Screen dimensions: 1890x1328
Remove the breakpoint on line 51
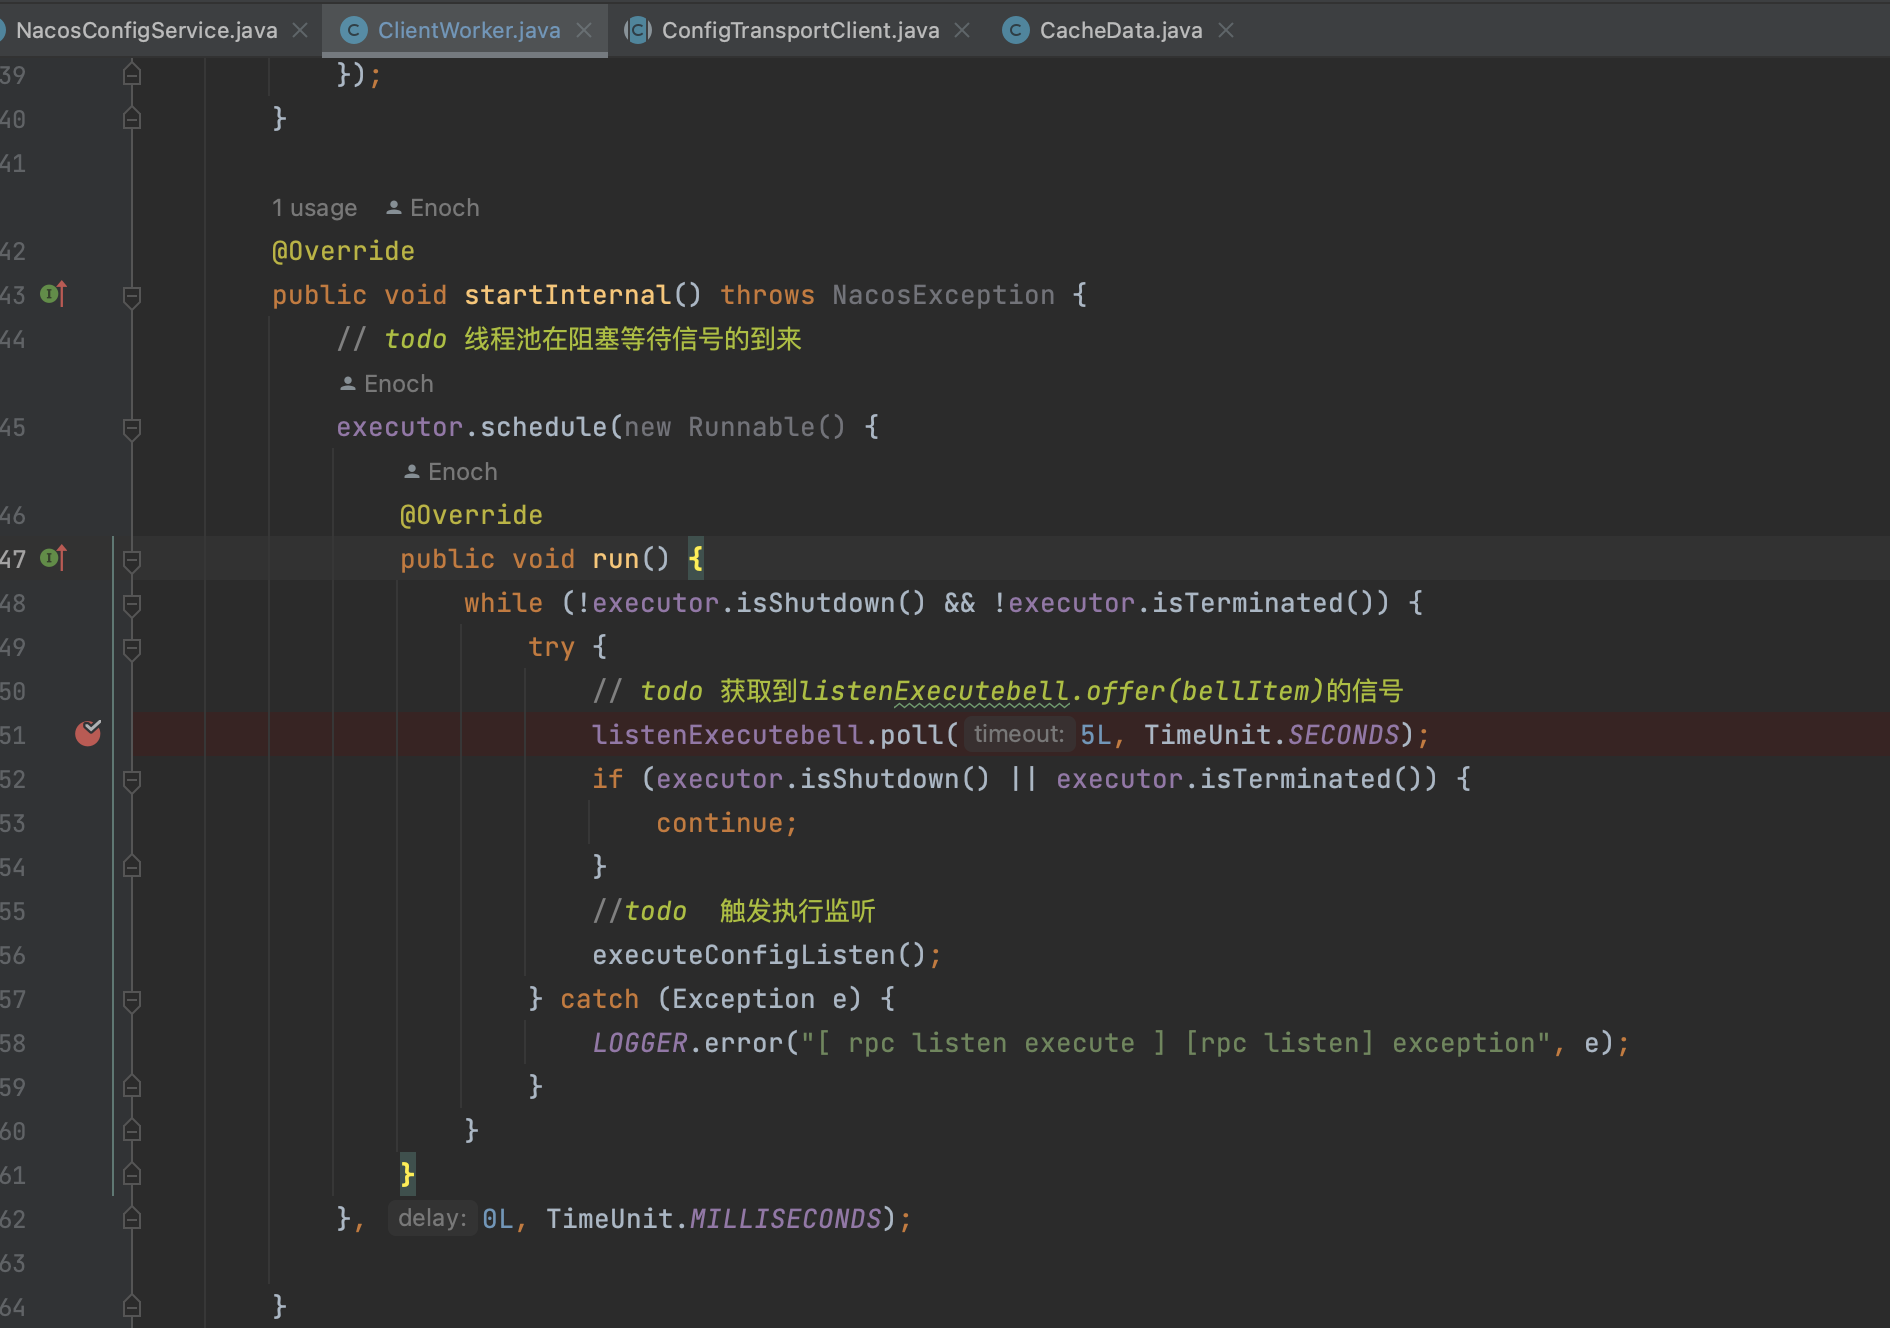click(x=88, y=734)
